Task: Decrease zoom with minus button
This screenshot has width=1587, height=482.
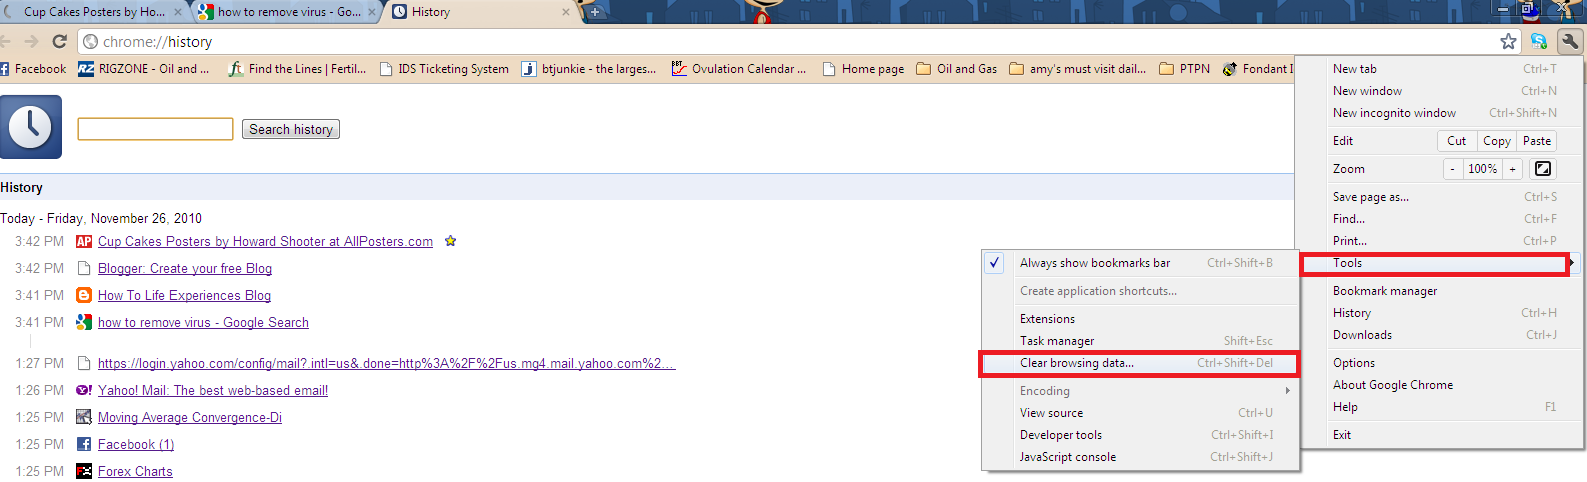Action: pos(1452,169)
